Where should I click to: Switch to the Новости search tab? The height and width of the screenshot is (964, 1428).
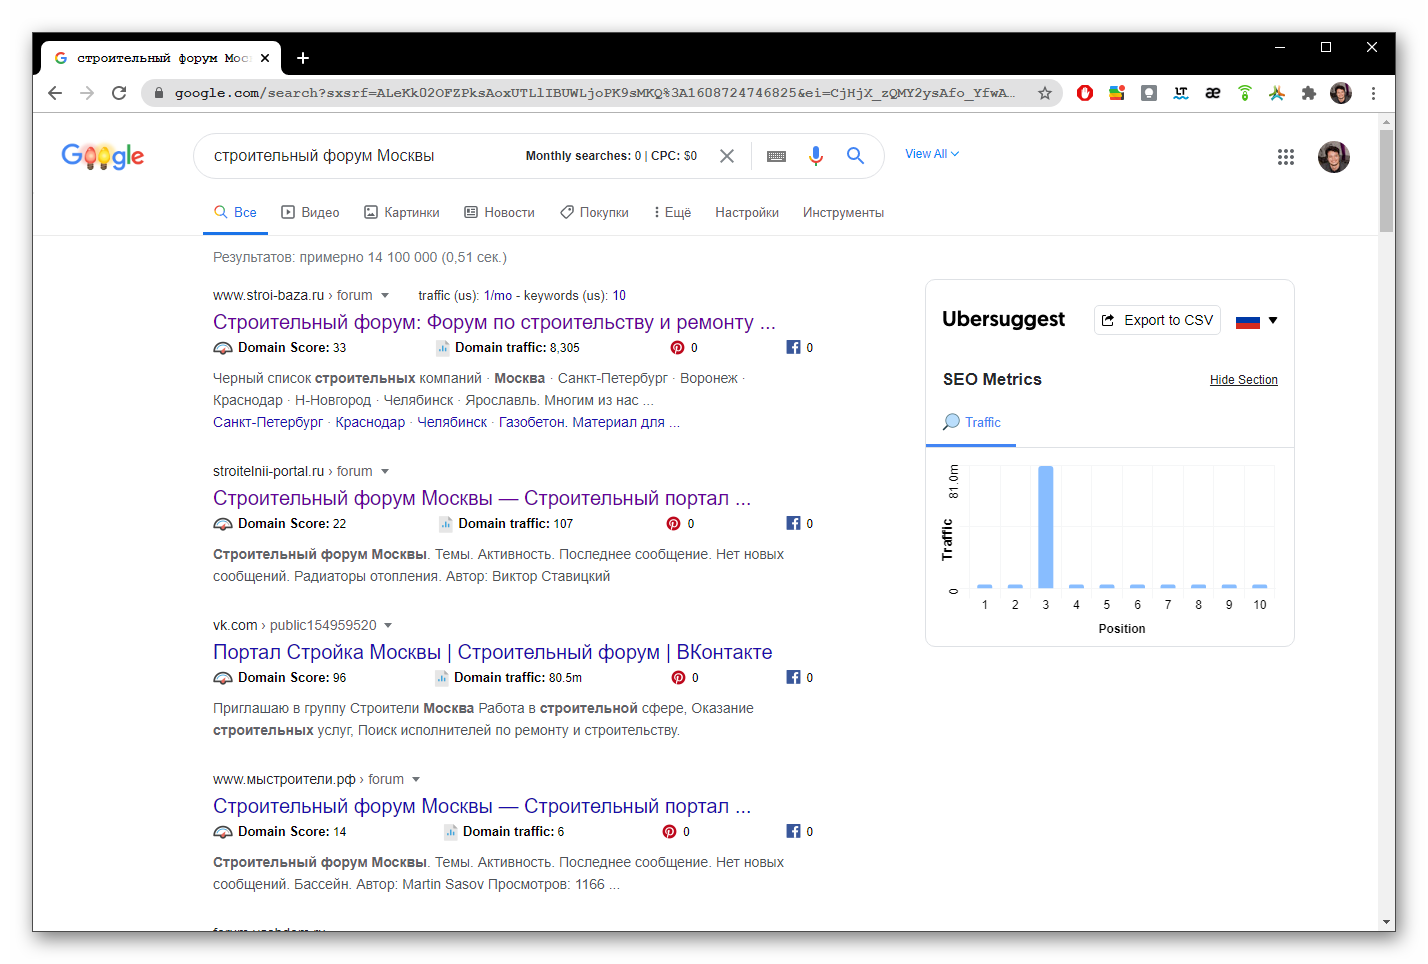(499, 213)
